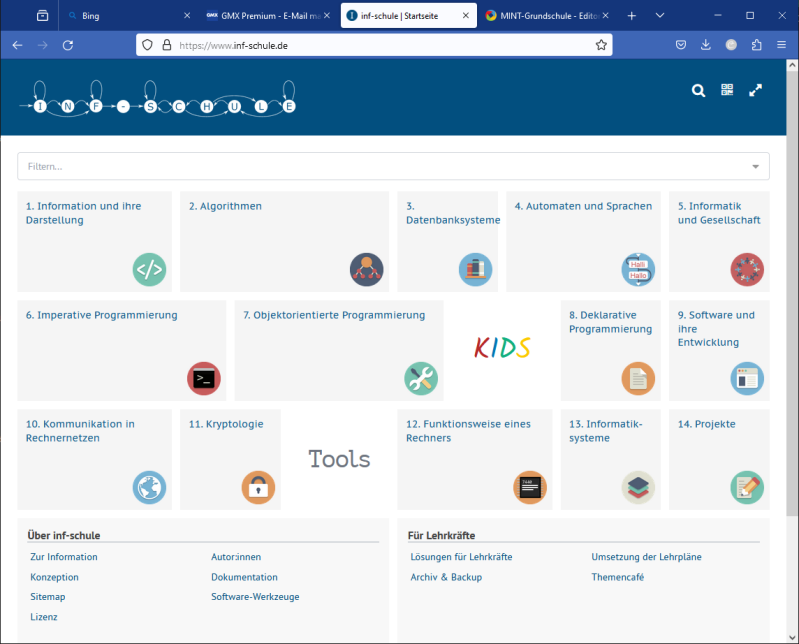This screenshot has height=644, width=799.
Task: Click the search magnifier icon in header
Action: [699, 91]
